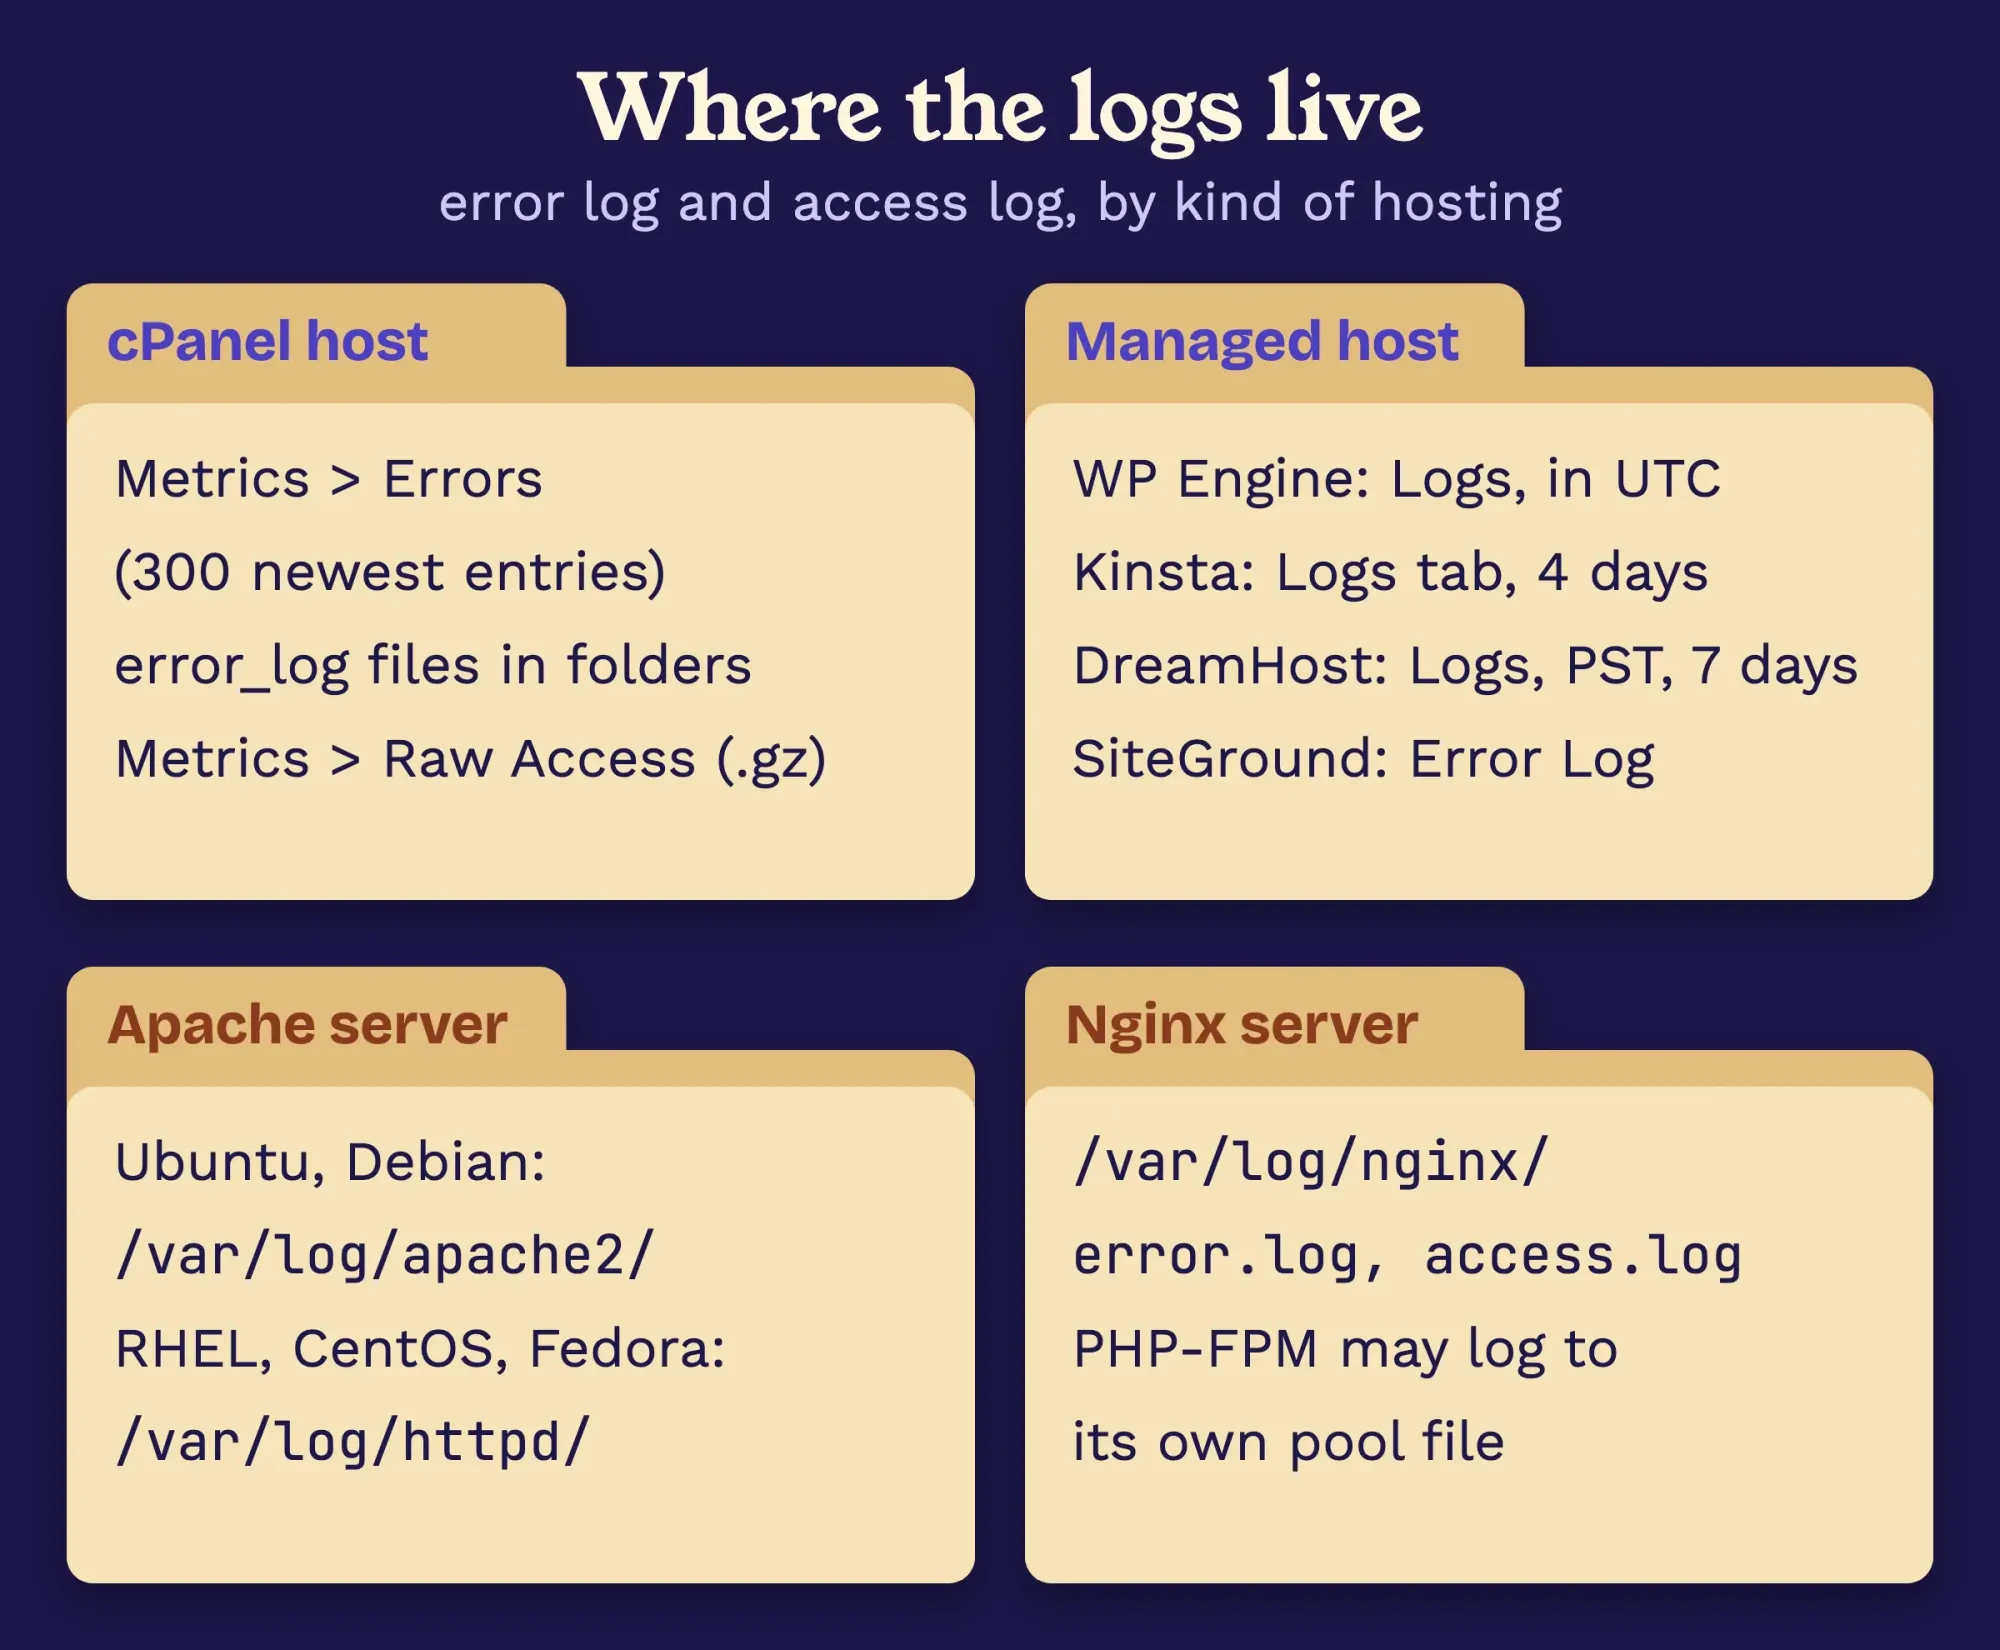Select 'WP Engine: Logs, in UTC'
The image size is (2000, 1650).
coord(1397,480)
